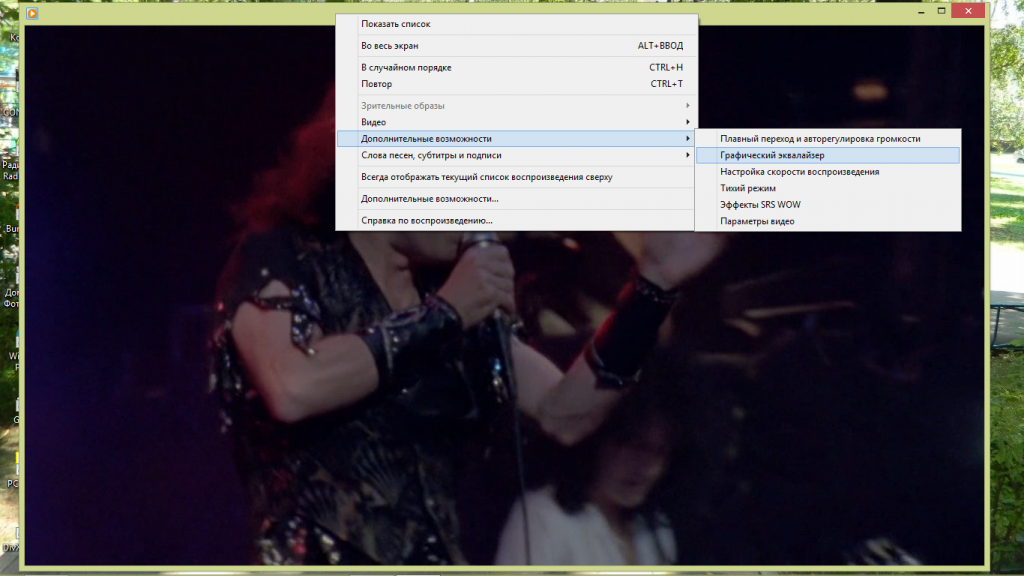Click the Windows Media Player title bar icon

[x=32, y=13]
